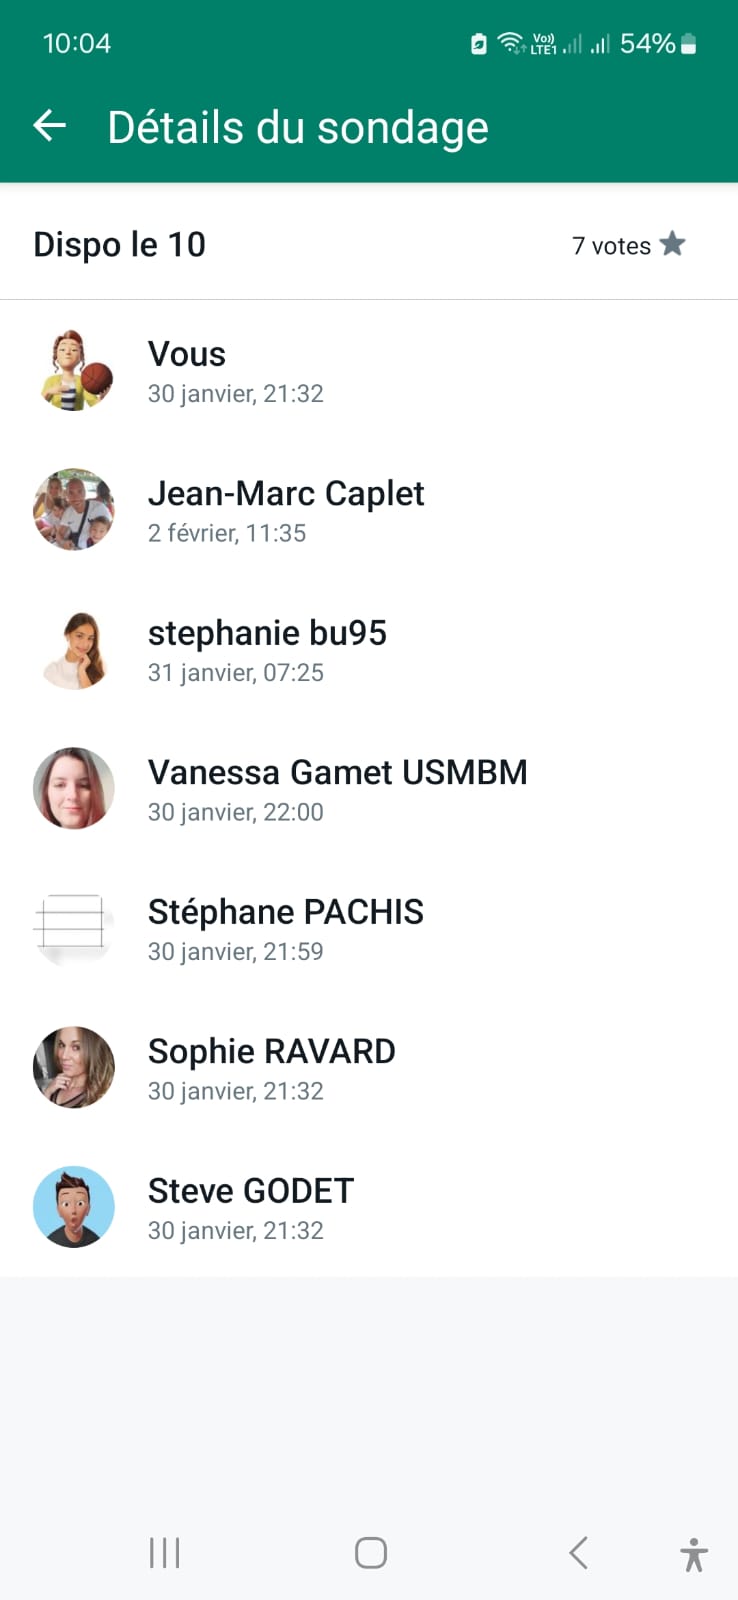
Task: Tap the star icon beside 7 votes
Action: 673,244
